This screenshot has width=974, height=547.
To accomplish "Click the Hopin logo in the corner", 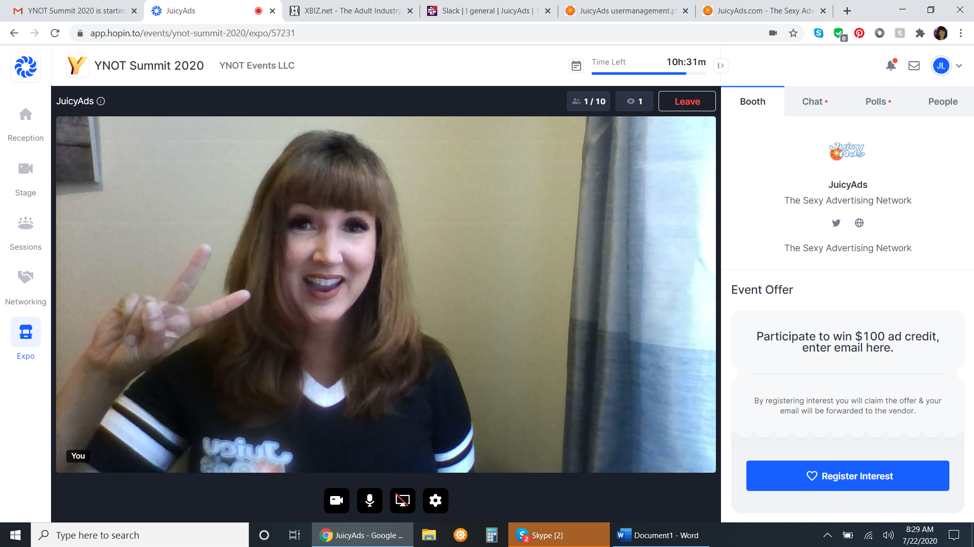I will click(x=25, y=66).
